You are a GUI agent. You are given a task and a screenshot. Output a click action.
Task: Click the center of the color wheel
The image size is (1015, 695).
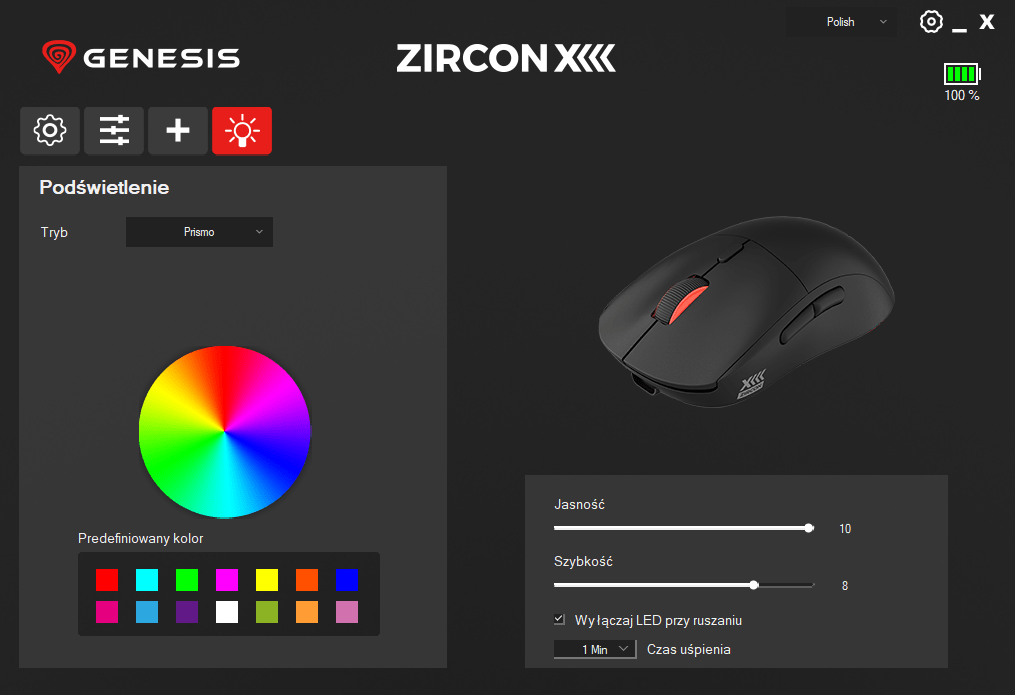225,432
